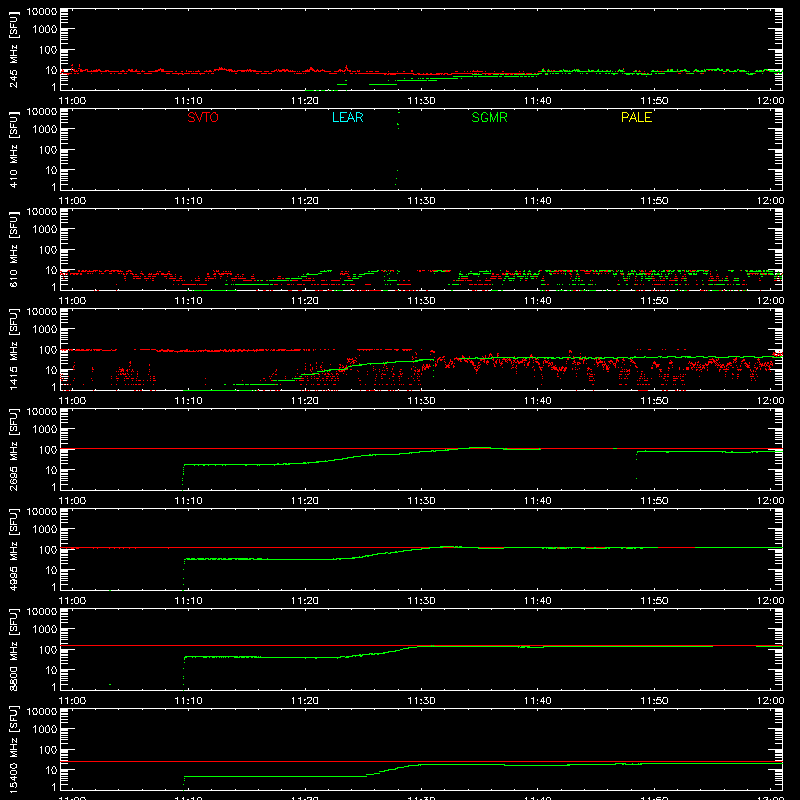Image resolution: width=800 pixels, height=800 pixels.
Task: Select the 1415 MHz [SFU] axis title
Action: click(14, 349)
